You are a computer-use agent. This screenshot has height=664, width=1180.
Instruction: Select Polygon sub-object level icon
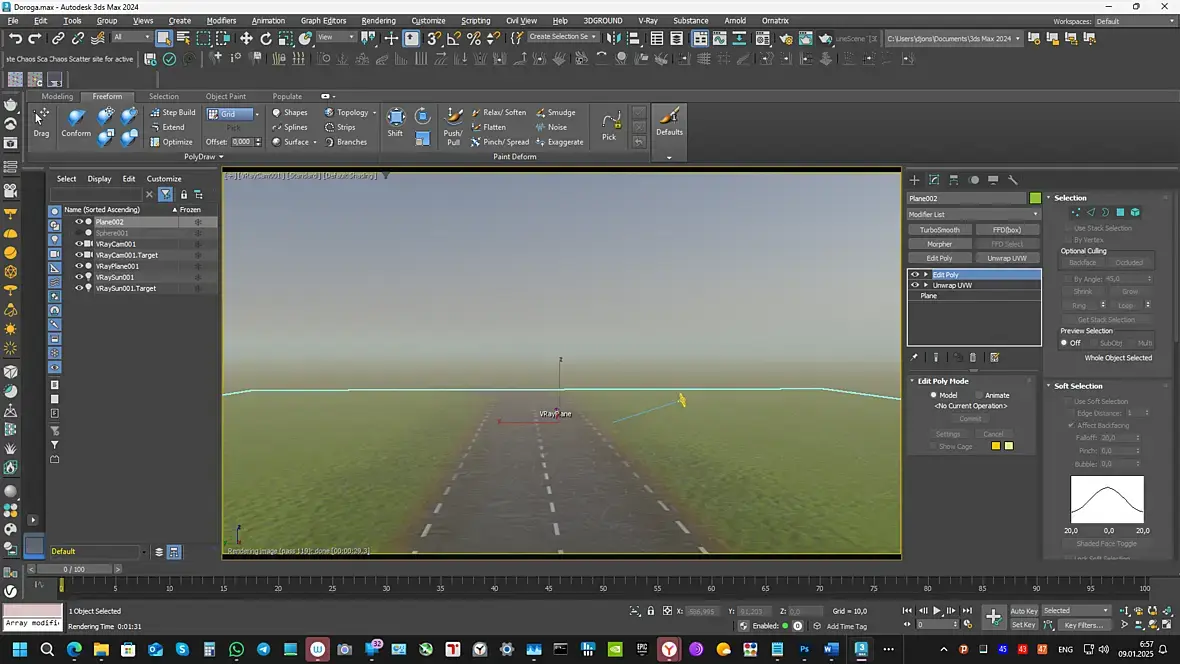(1120, 212)
